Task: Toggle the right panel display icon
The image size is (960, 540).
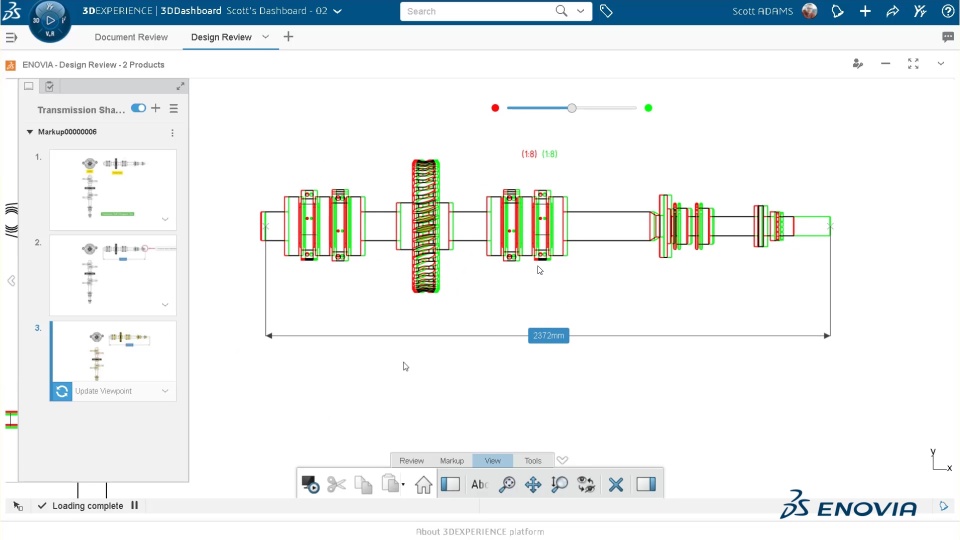Action: (x=646, y=484)
